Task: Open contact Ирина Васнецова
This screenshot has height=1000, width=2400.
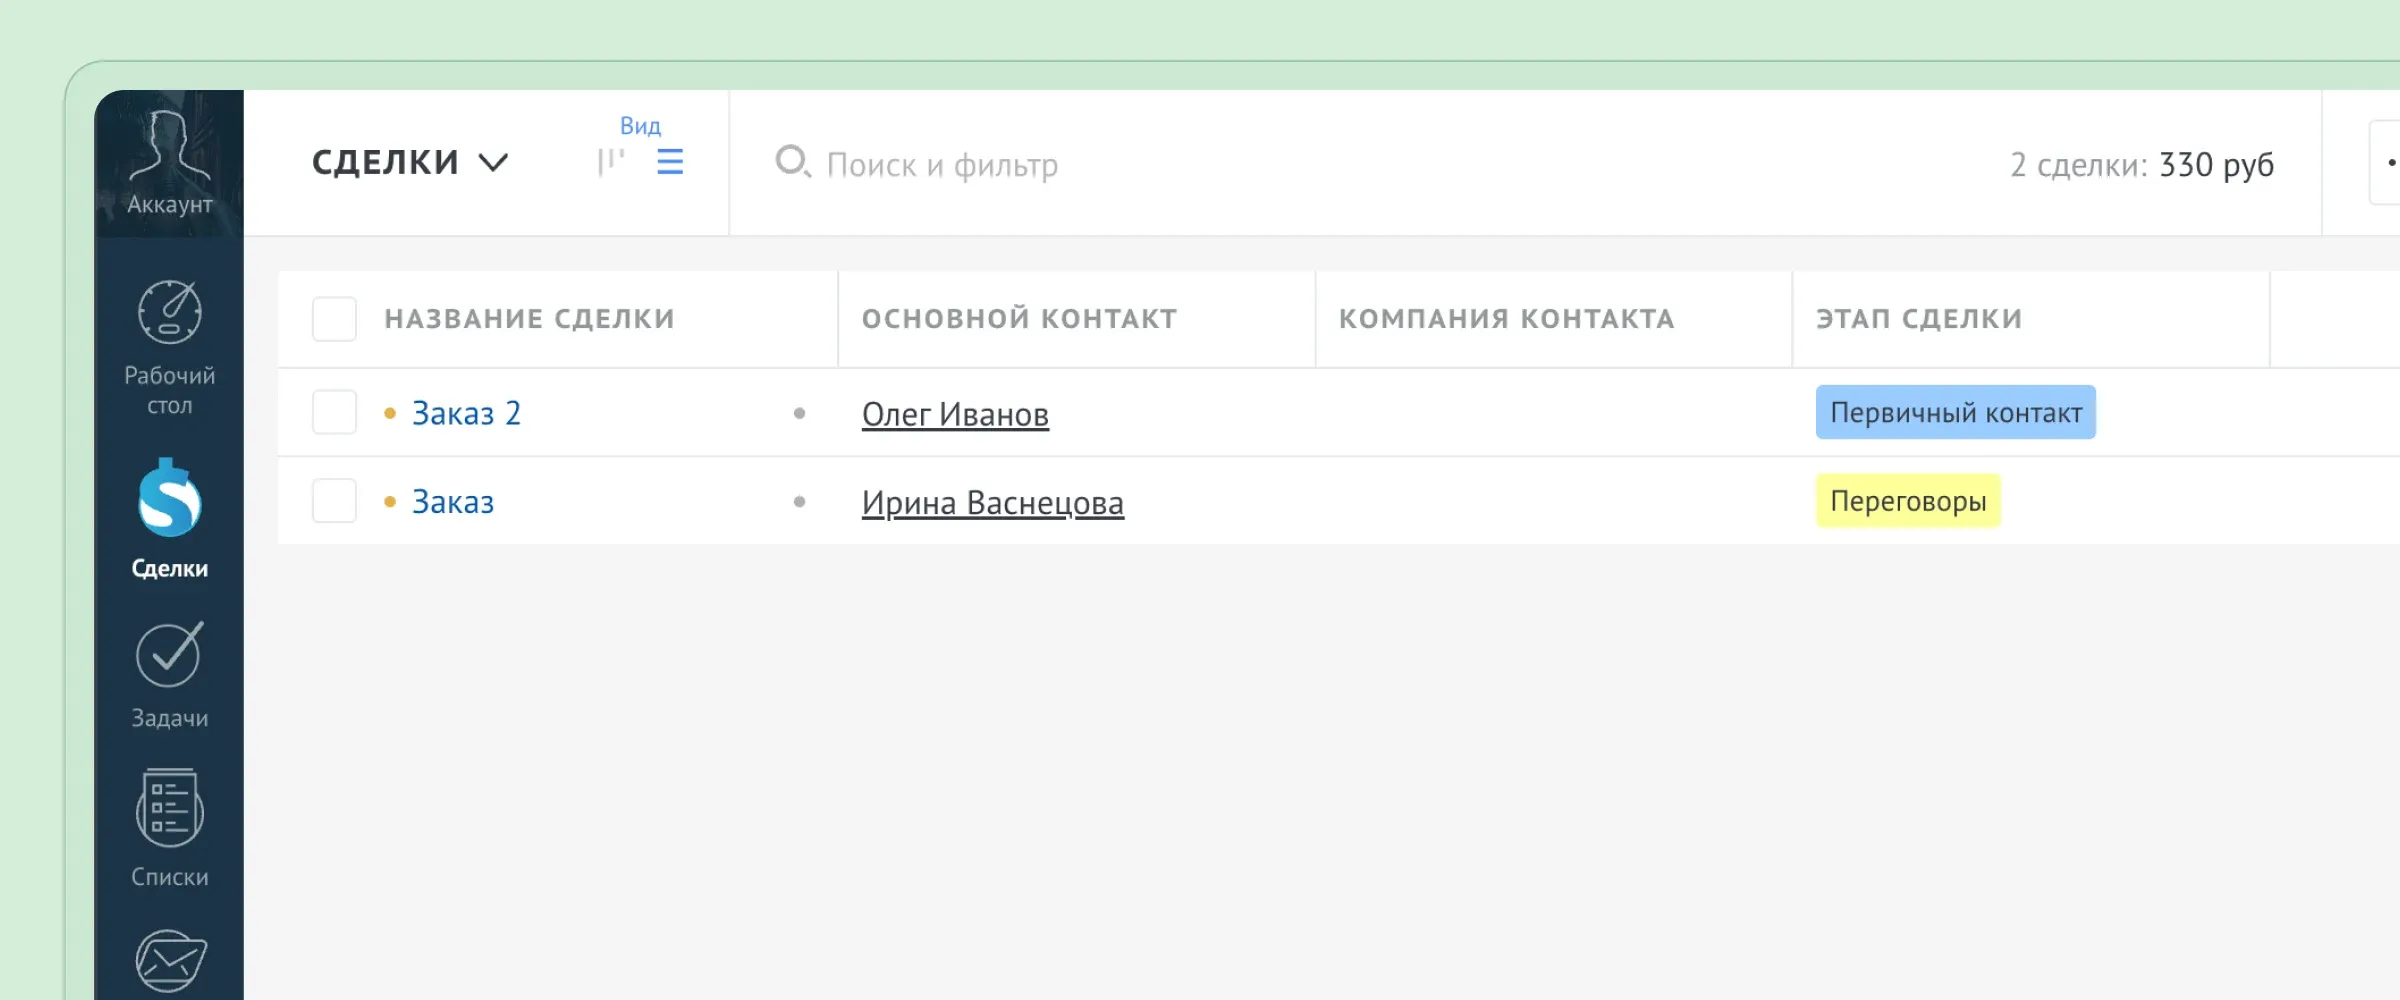Action: tap(994, 502)
